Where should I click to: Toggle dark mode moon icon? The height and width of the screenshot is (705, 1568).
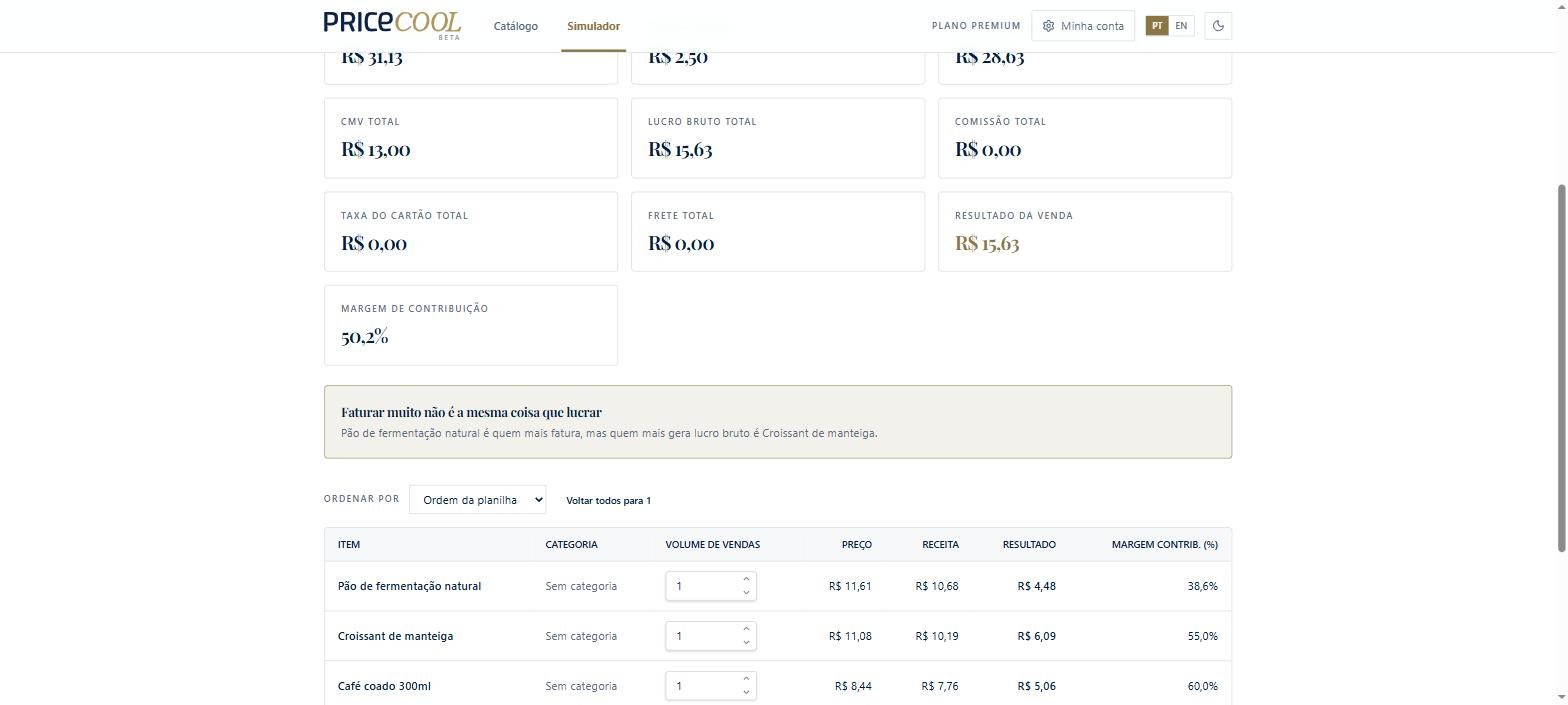[x=1218, y=26]
